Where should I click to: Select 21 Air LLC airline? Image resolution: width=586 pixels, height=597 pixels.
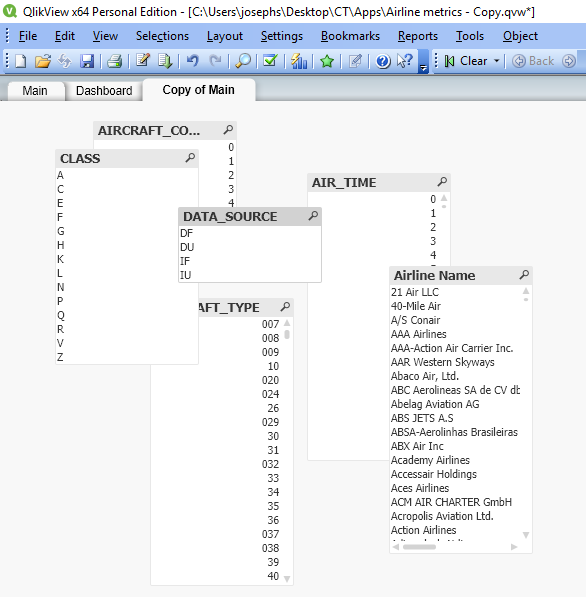456,292
